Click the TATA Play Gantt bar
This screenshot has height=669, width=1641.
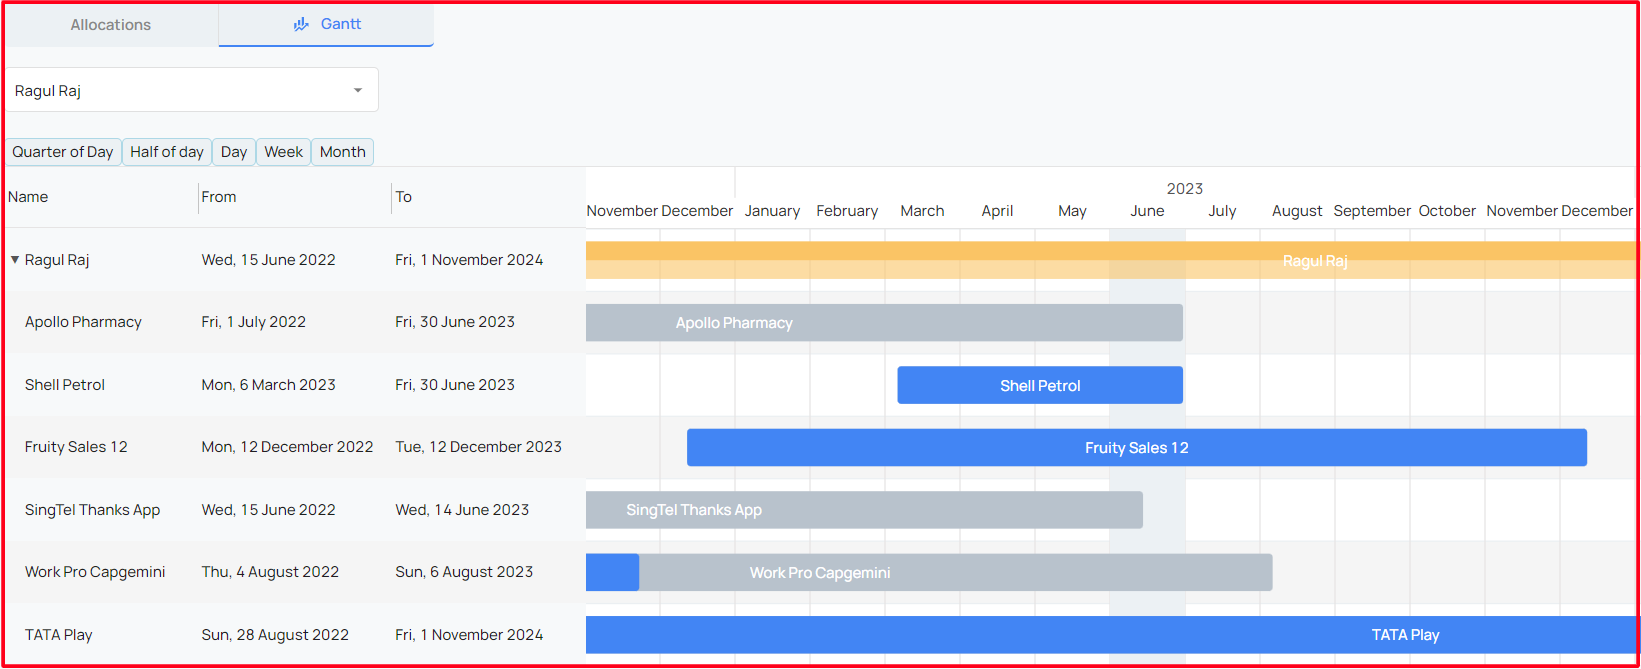pos(1112,635)
